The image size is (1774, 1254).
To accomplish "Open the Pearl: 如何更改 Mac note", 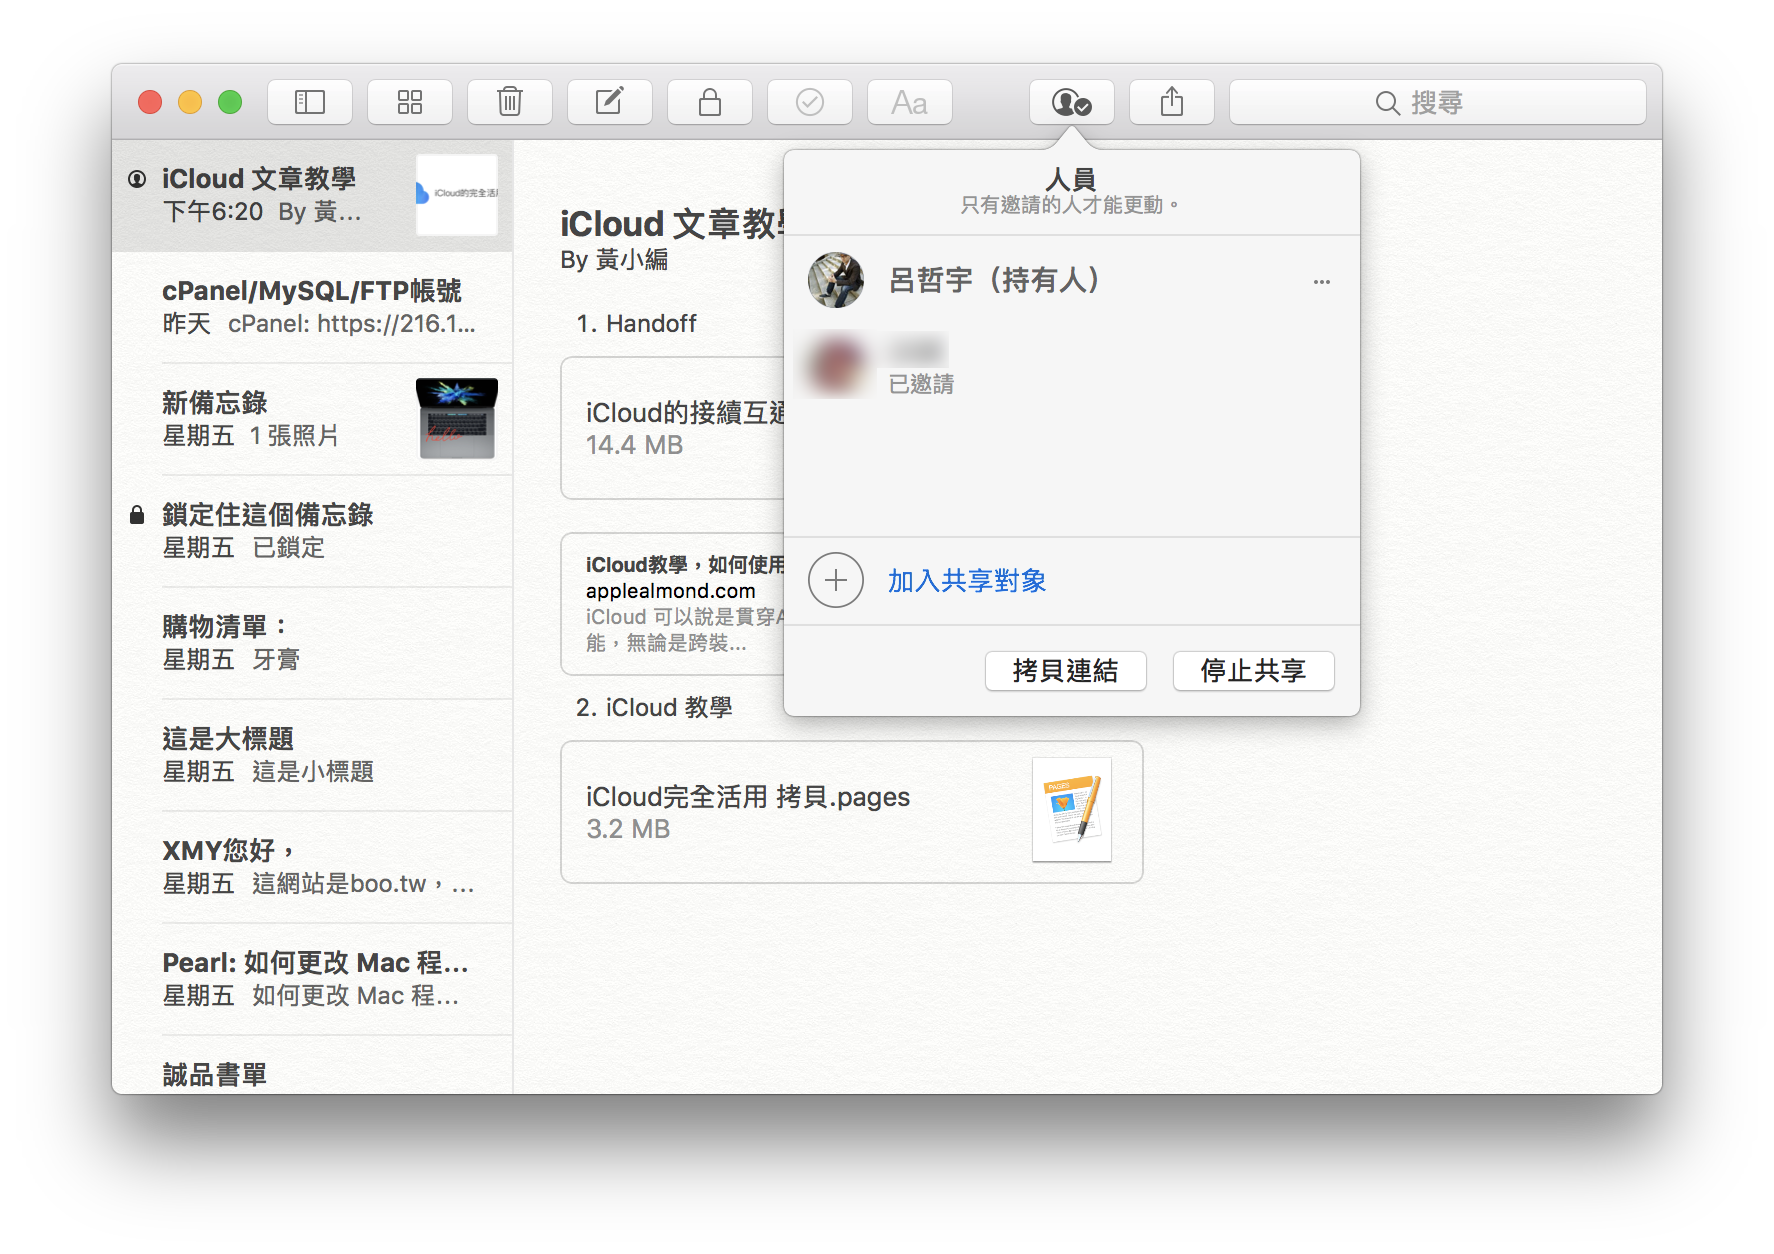I will (312, 979).
